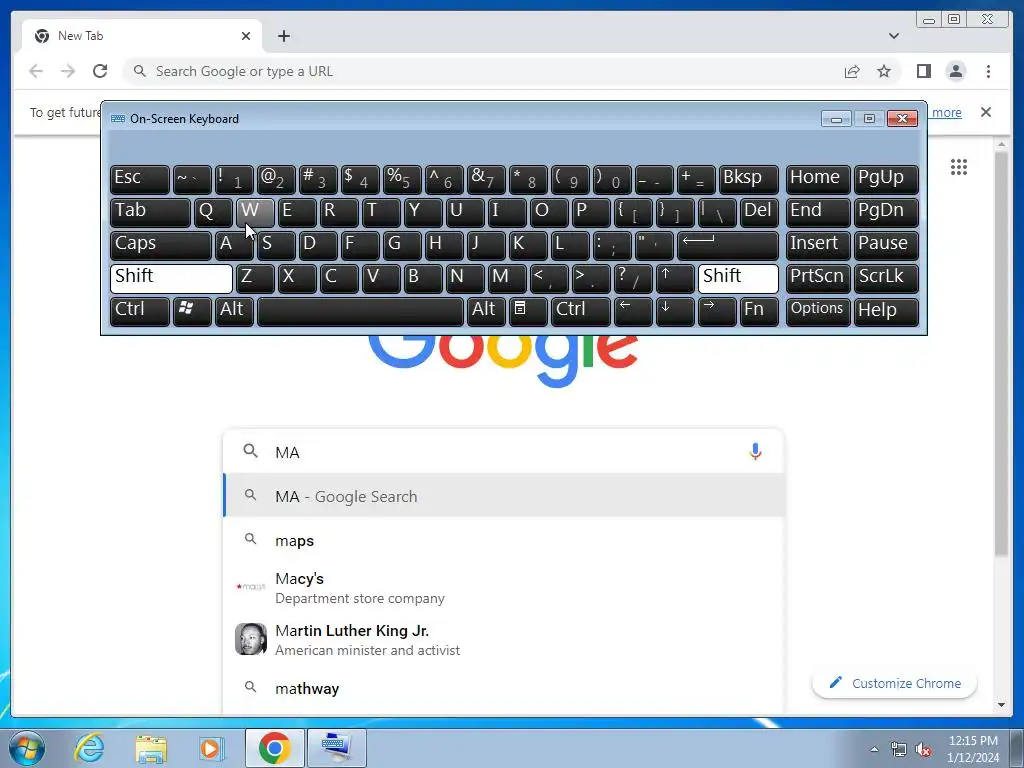The width and height of the screenshot is (1024, 768).
Task: Open the Google apps grid
Action: point(959,167)
